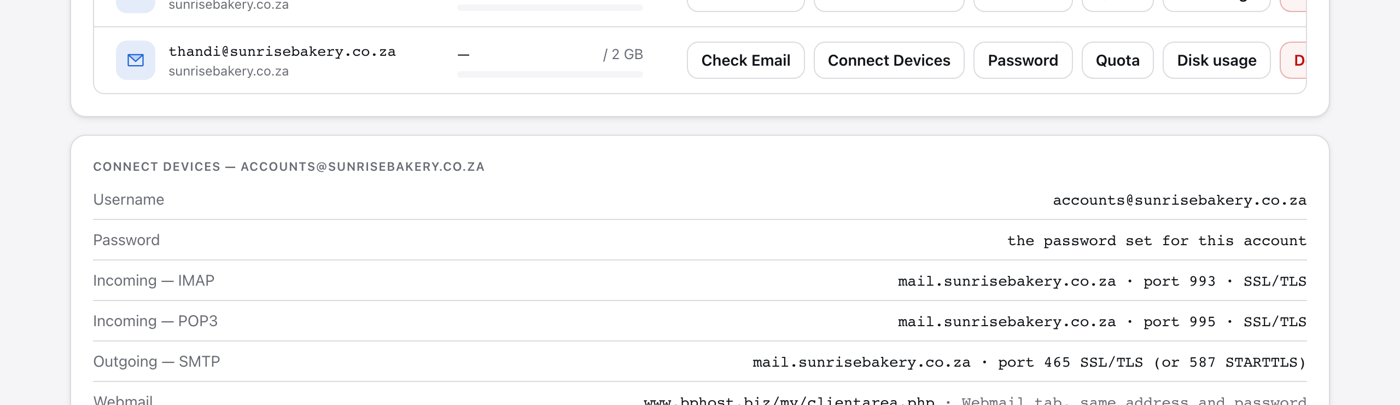Click sunrisebakery.co.za domain under thandi address

(229, 71)
